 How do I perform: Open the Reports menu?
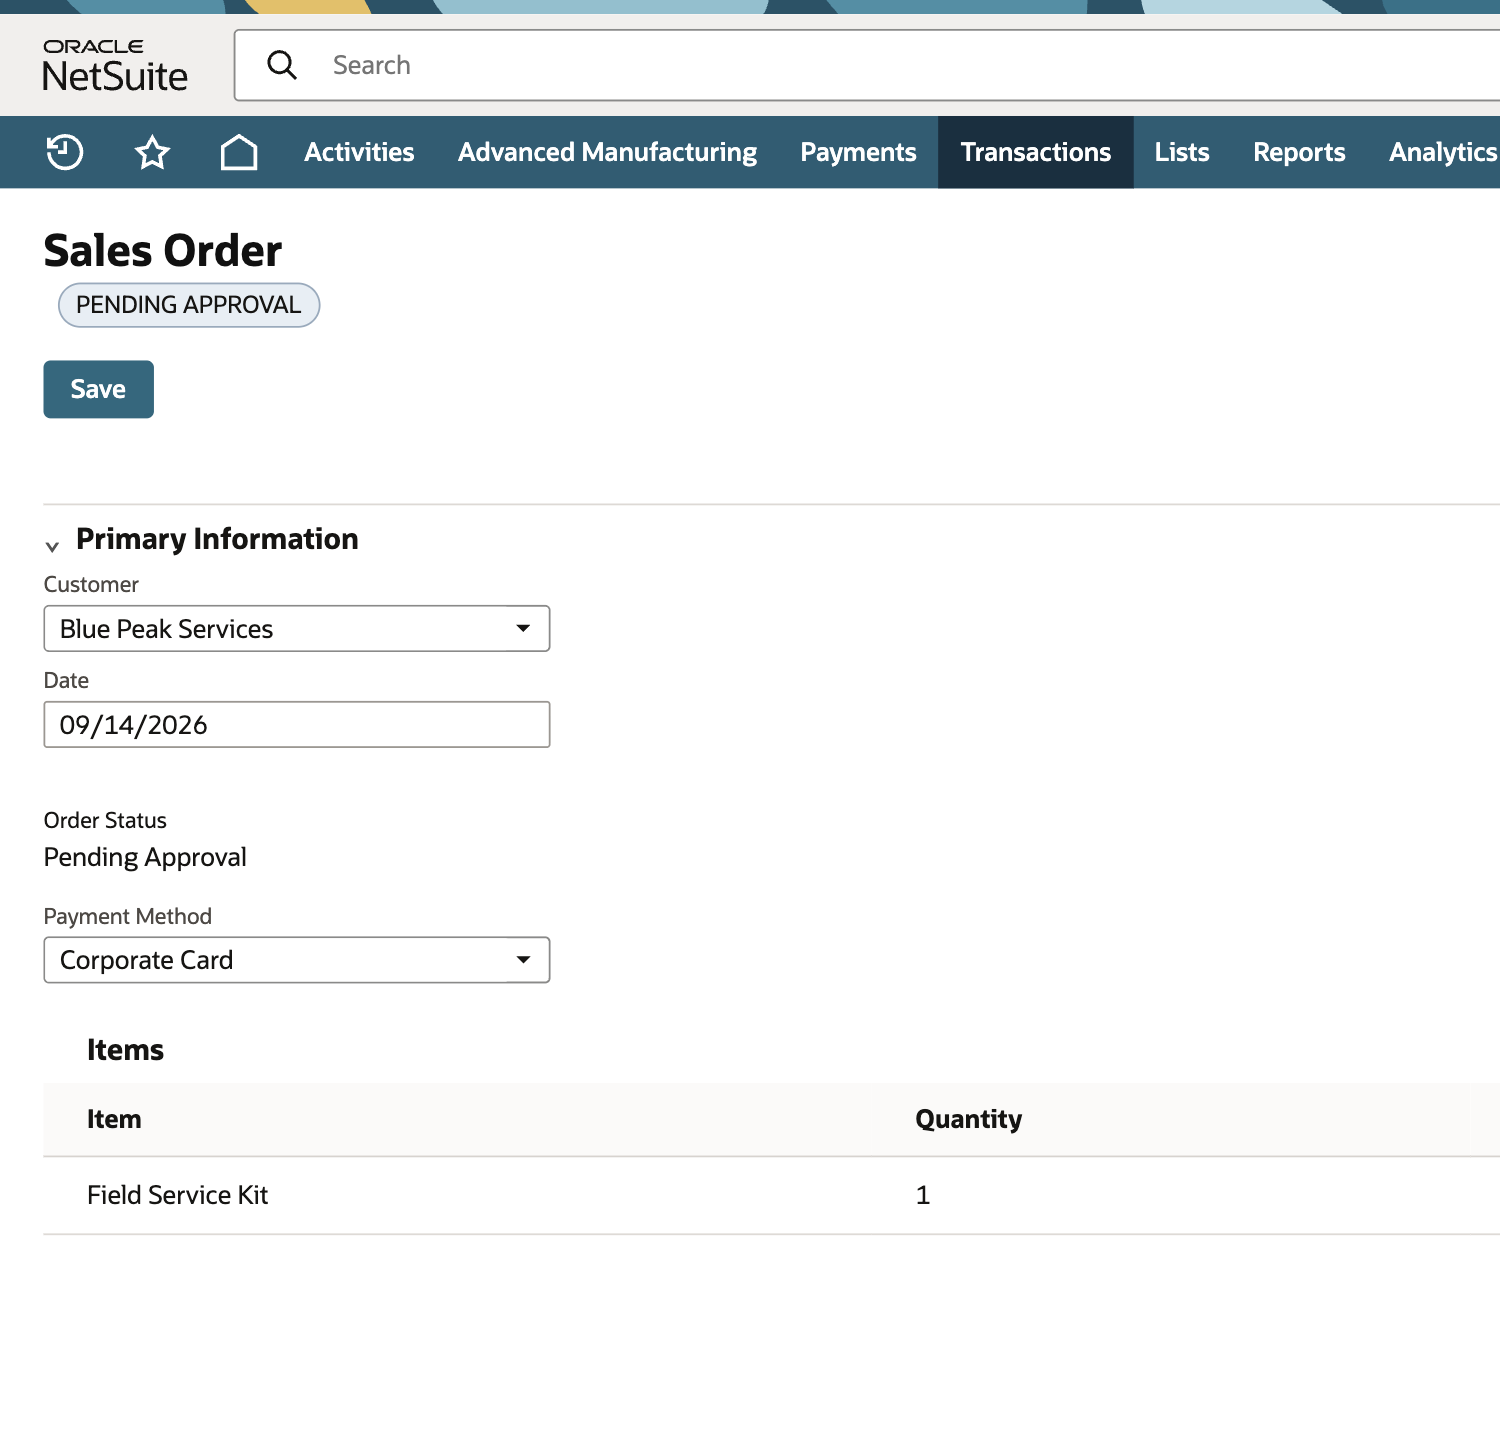(1299, 152)
